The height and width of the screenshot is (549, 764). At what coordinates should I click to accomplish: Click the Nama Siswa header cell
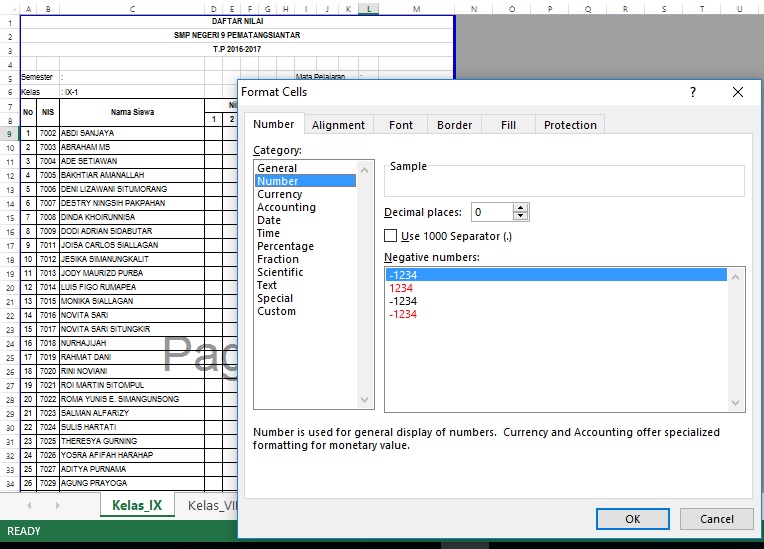pyautogui.click(x=132, y=113)
